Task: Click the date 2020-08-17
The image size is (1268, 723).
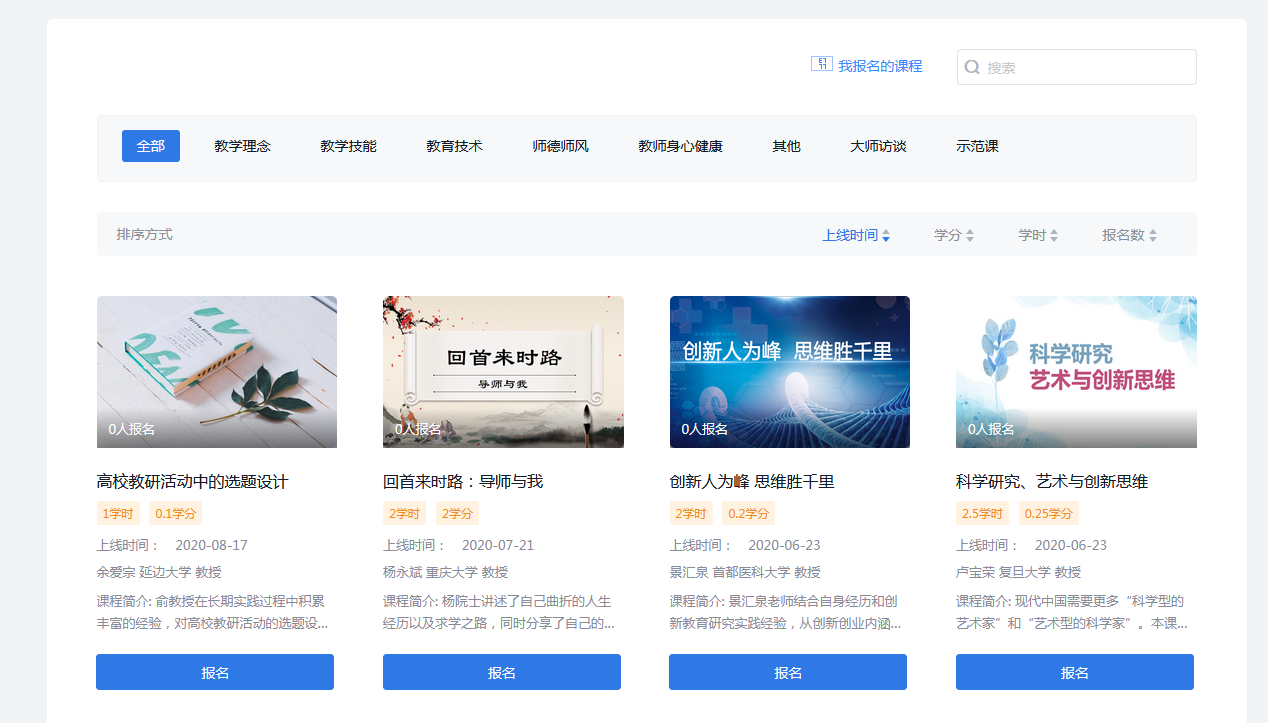Action: point(211,546)
